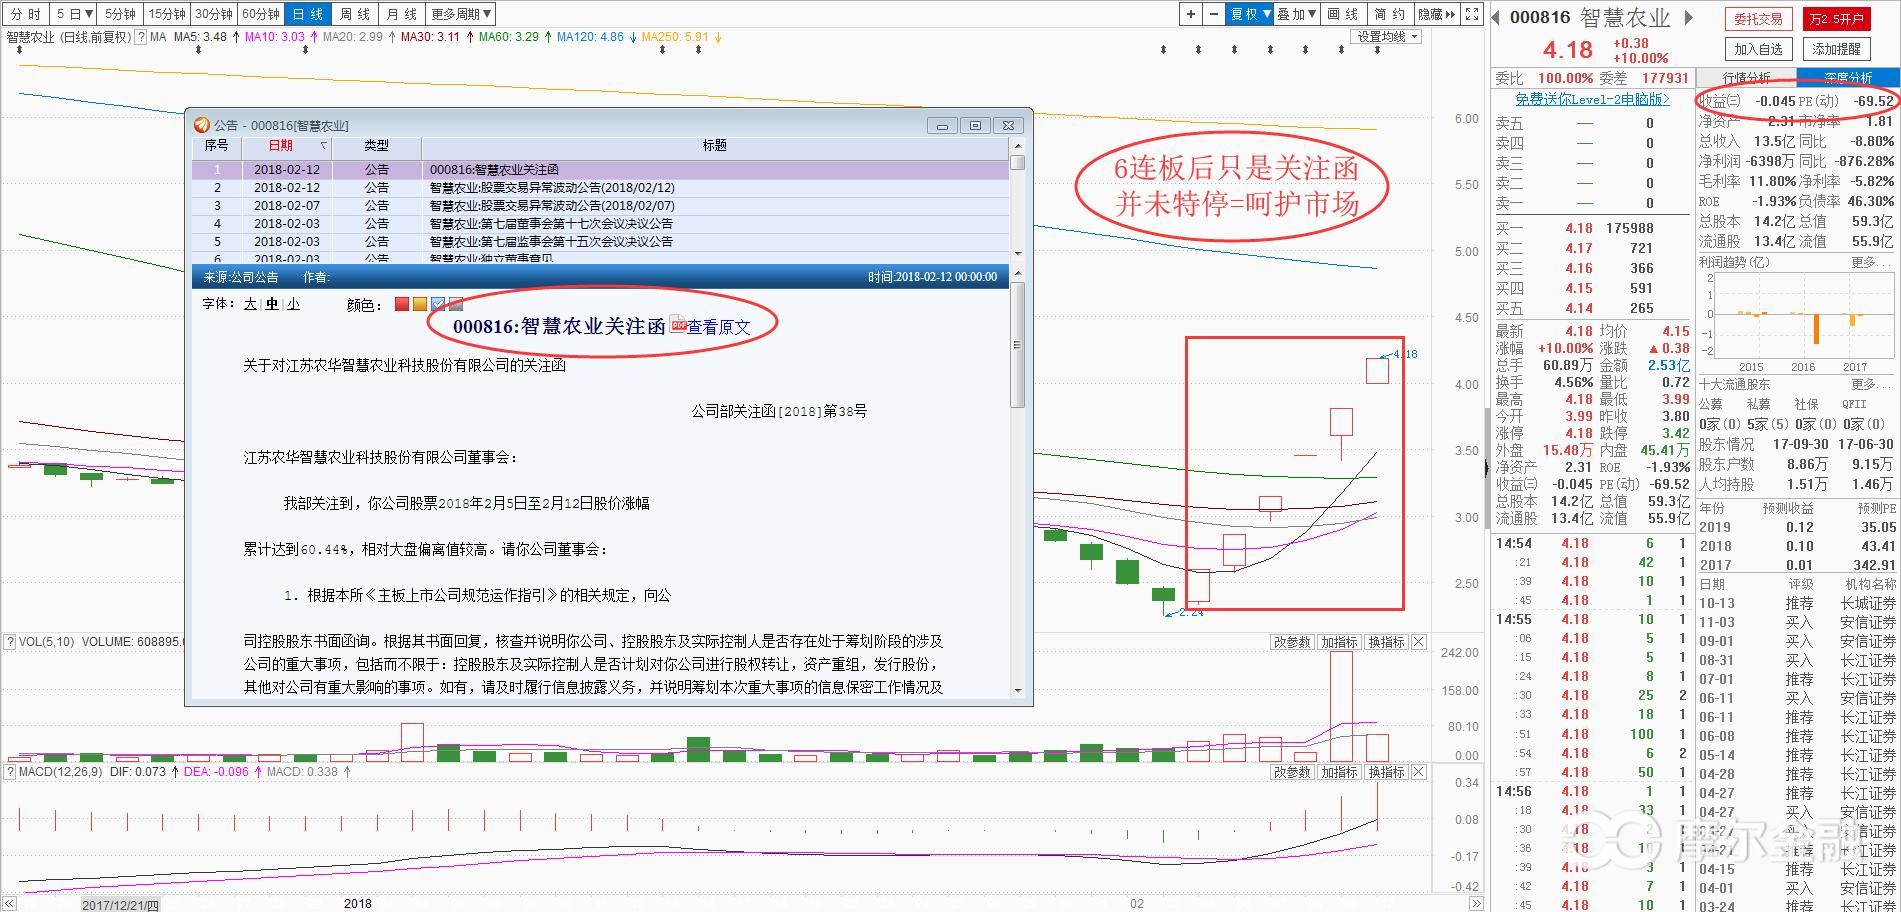This screenshot has height=912, width=1901.
Task: Go to next stock with right arrow
Action: [x=1689, y=17]
